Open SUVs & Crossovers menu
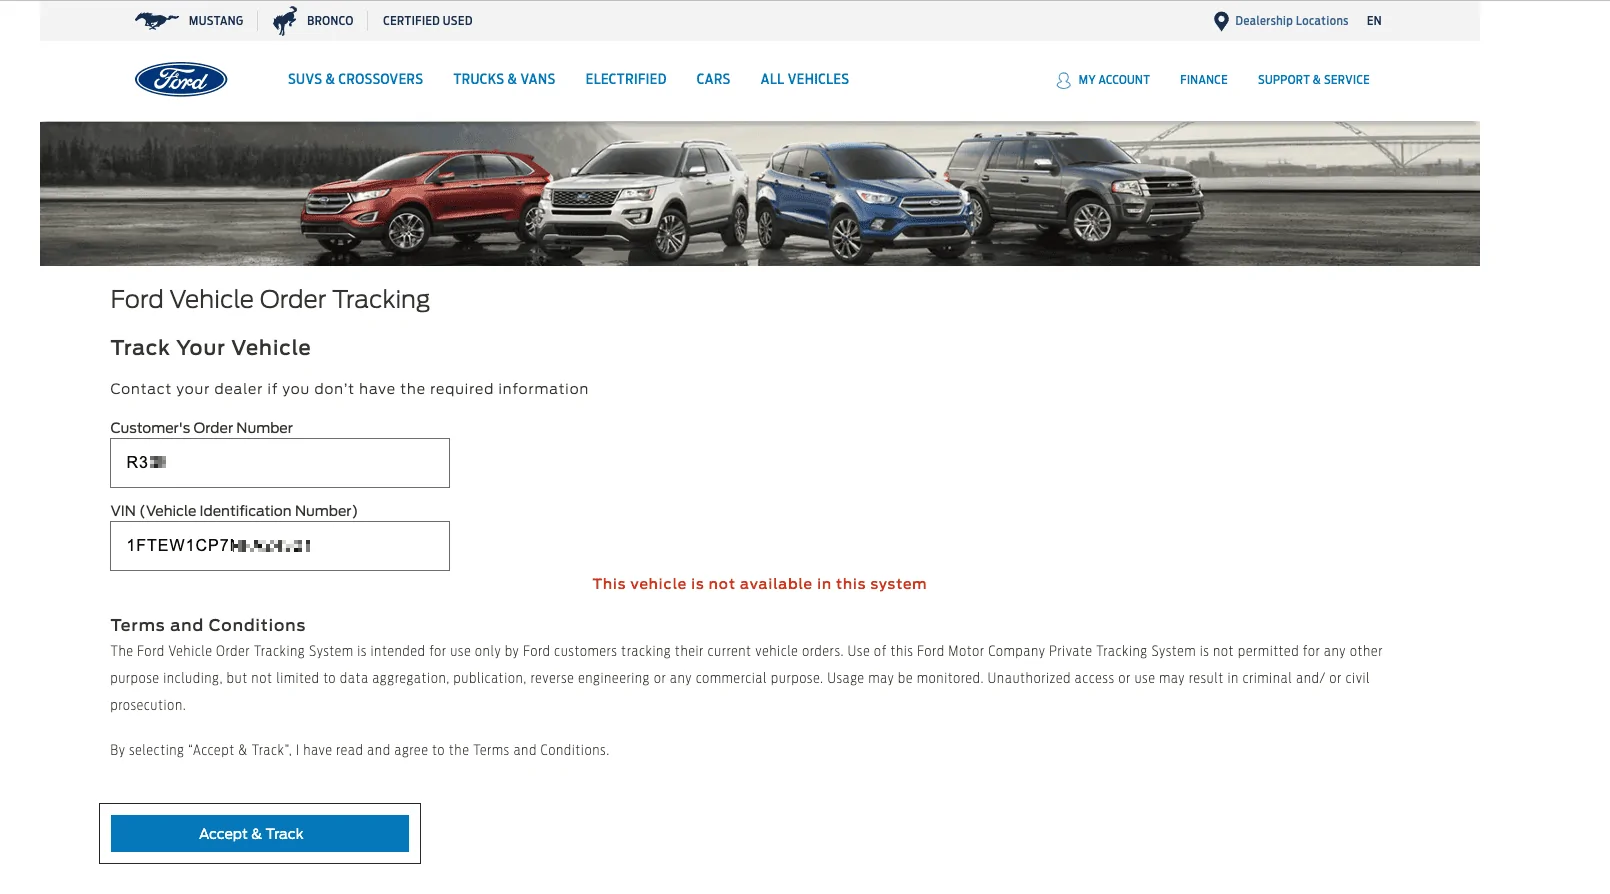The width and height of the screenshot is (1610, 894). (x=355, y=79)
